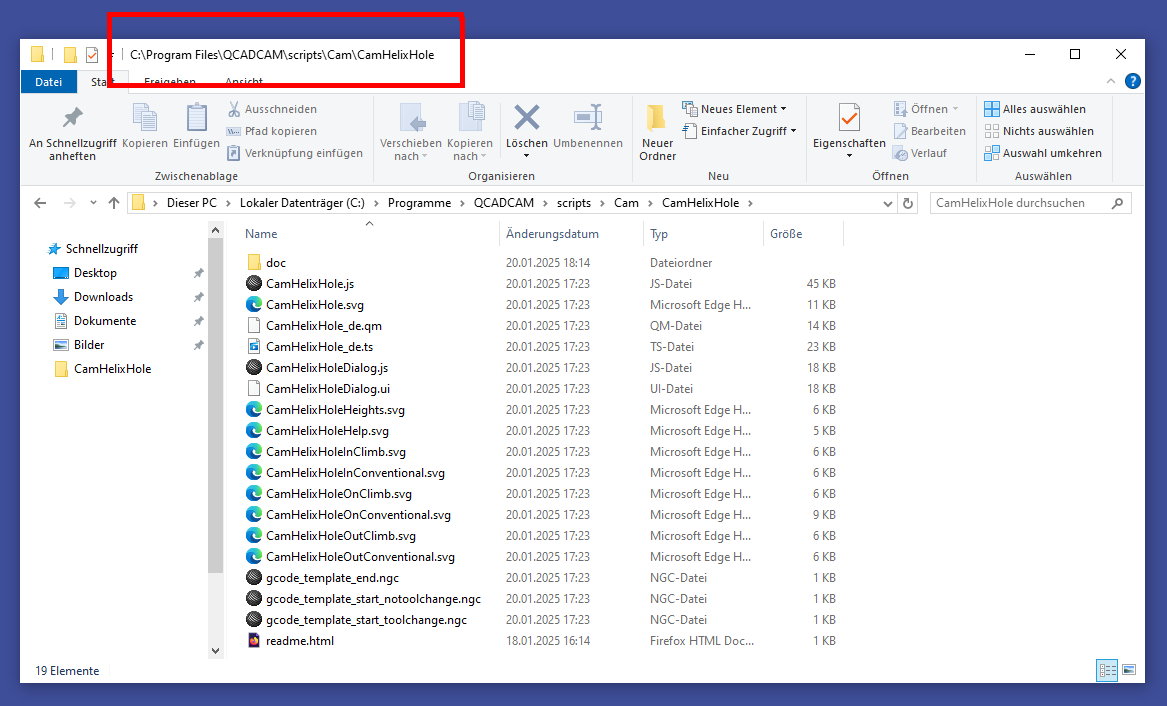This screenshot has width=1167, height=706.
Task: Switch to details view toggle
Action: click(1107, 670)
